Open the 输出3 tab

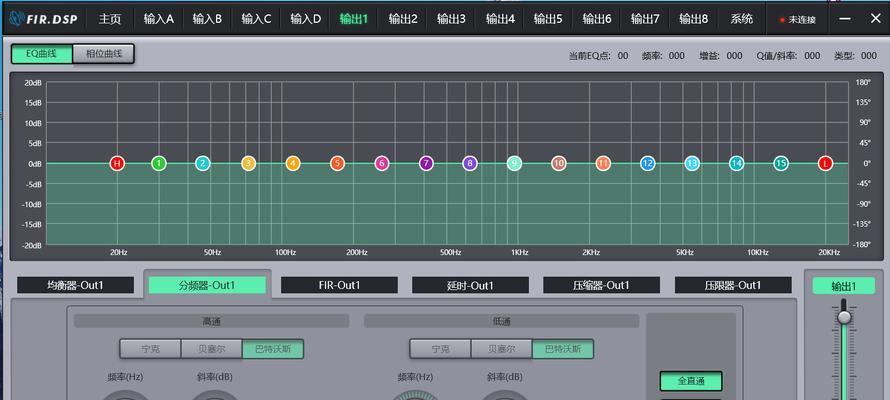[x=451, y=19]
